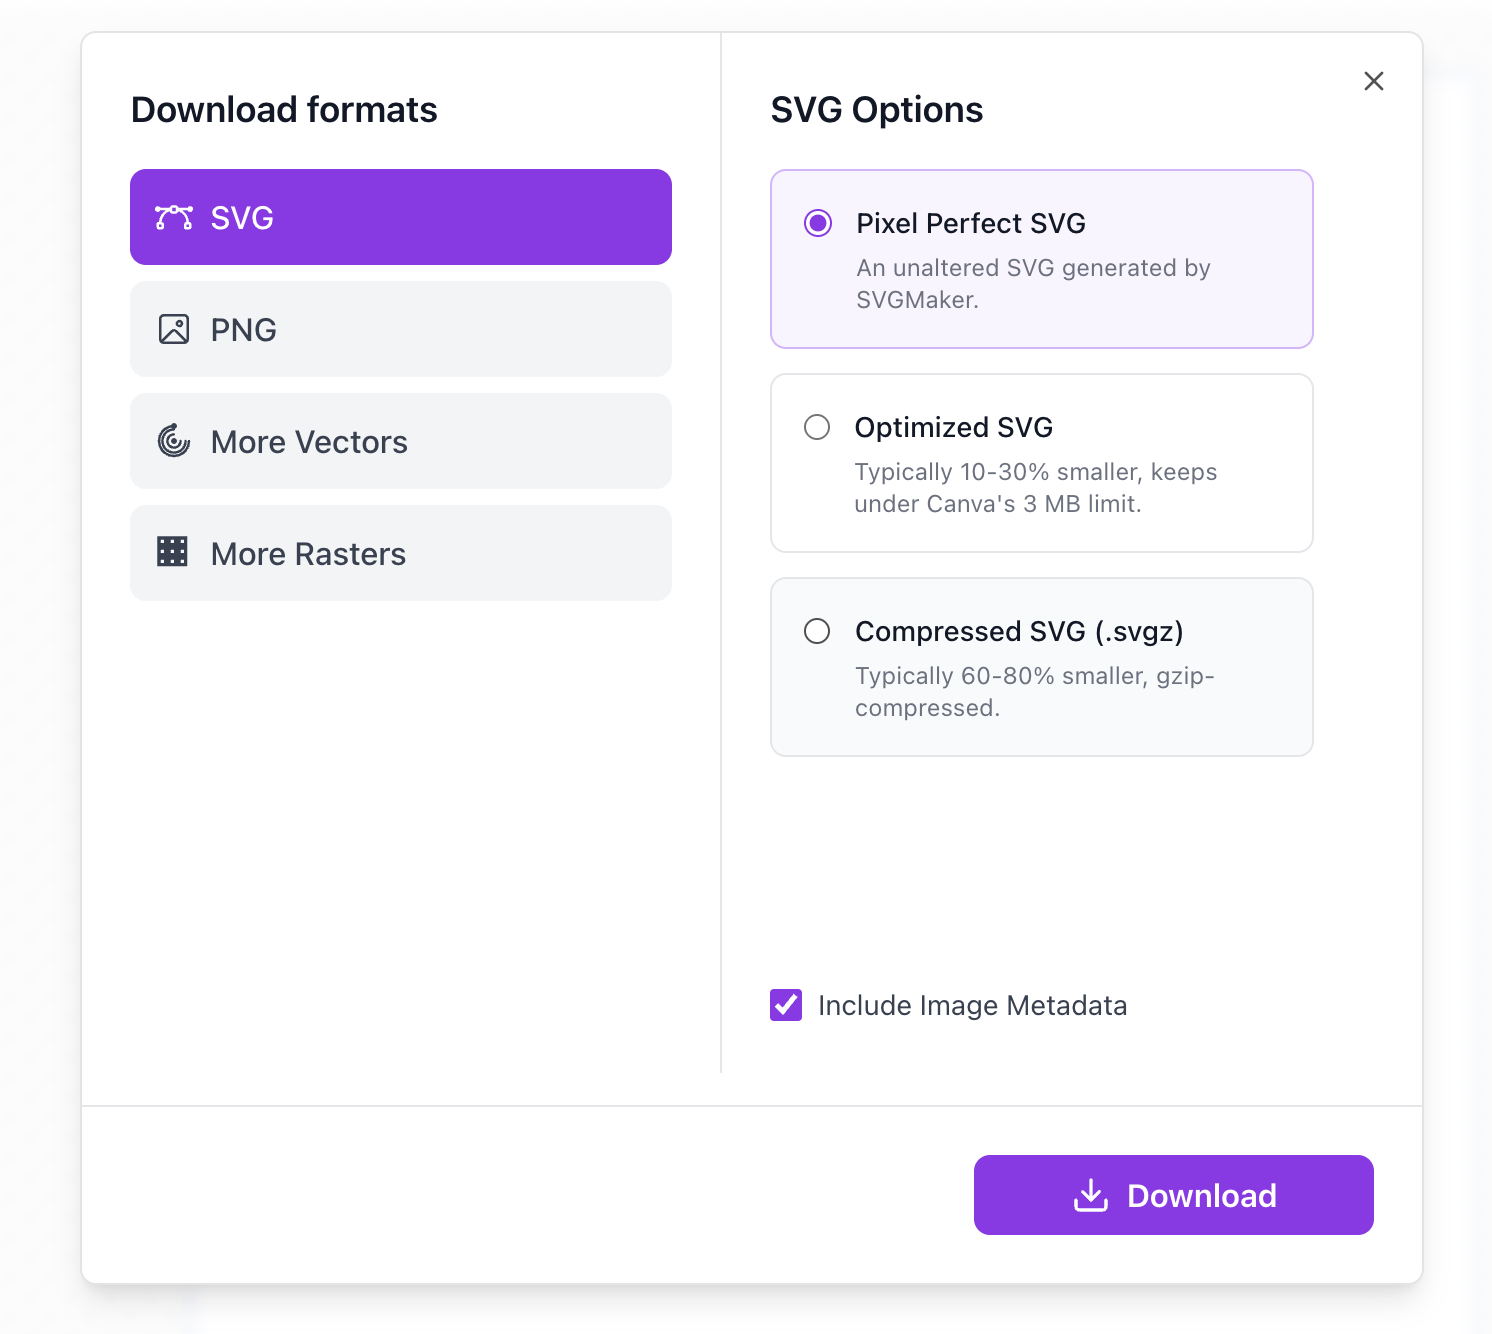This screenshot has height=1334, width=1492.
Task: Click the SVG Options panel heading
Action: [x=876, y=110]
